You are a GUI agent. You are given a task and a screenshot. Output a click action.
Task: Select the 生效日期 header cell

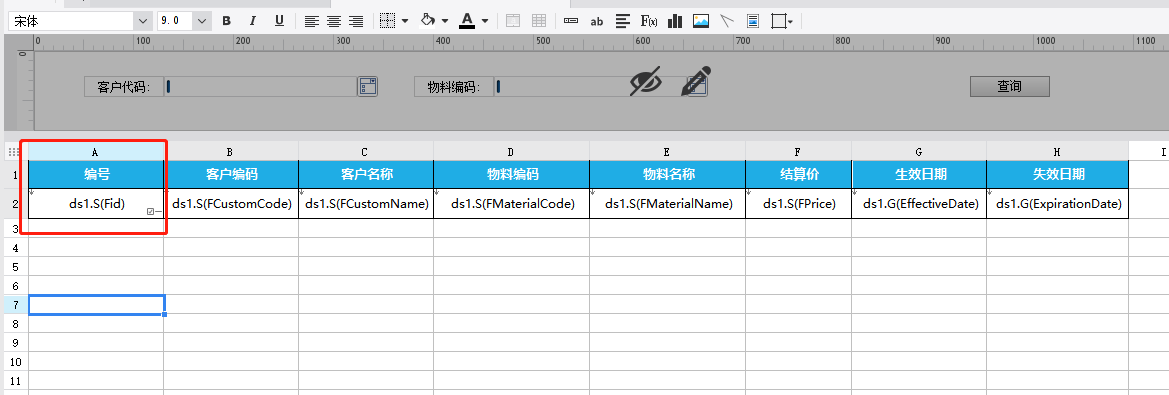click(x=918, y=174)
